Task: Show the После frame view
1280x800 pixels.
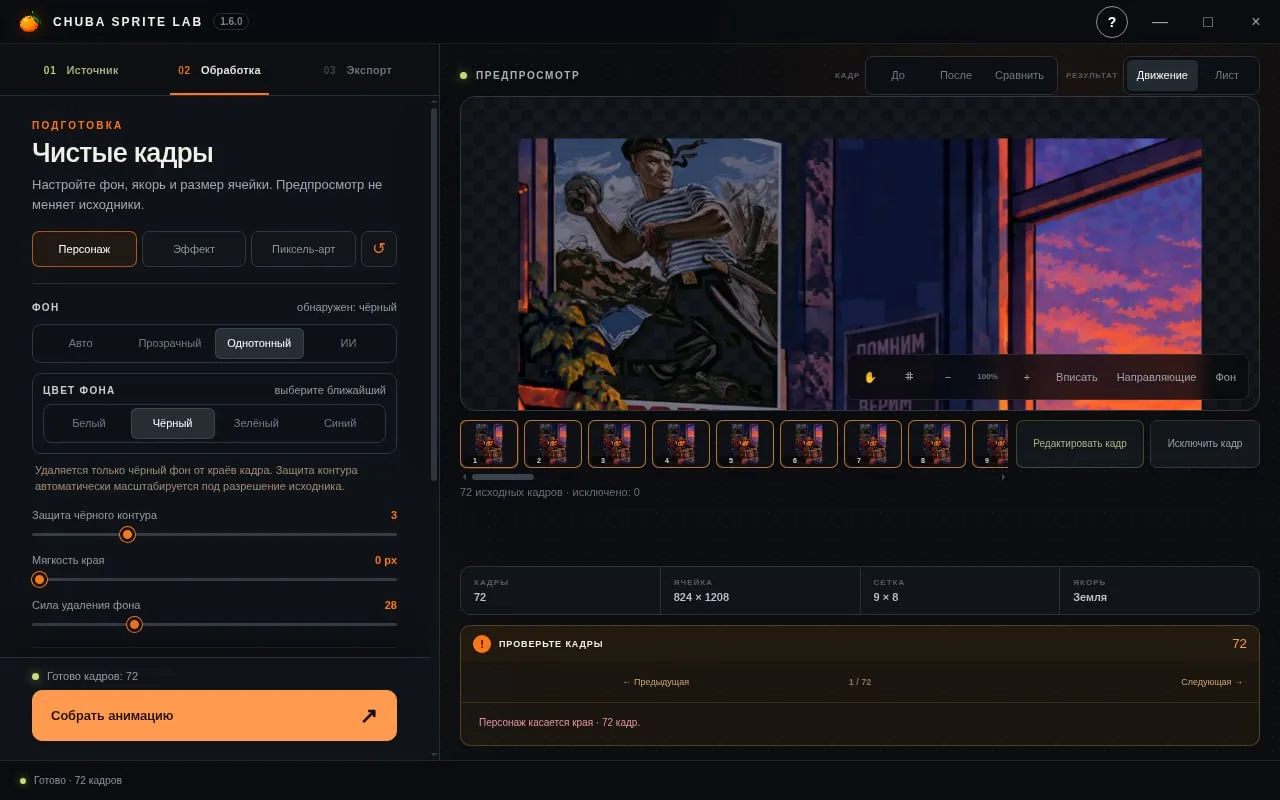Action: pyautogui.click(x=956, y=75)
